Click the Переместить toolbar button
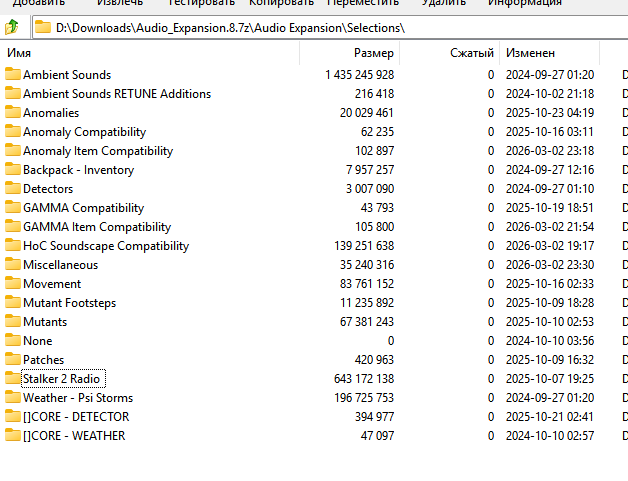The height and width of the screenshot is (481, 628). [363, 3]
